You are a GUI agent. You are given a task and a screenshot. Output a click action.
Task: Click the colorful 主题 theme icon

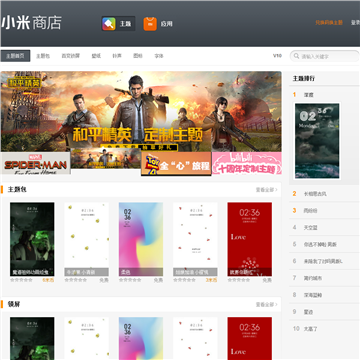109,24
